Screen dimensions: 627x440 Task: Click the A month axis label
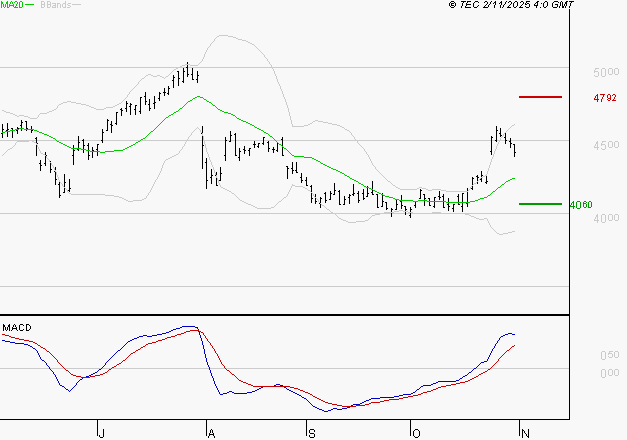pyautogui.click(x=212, y=434)
